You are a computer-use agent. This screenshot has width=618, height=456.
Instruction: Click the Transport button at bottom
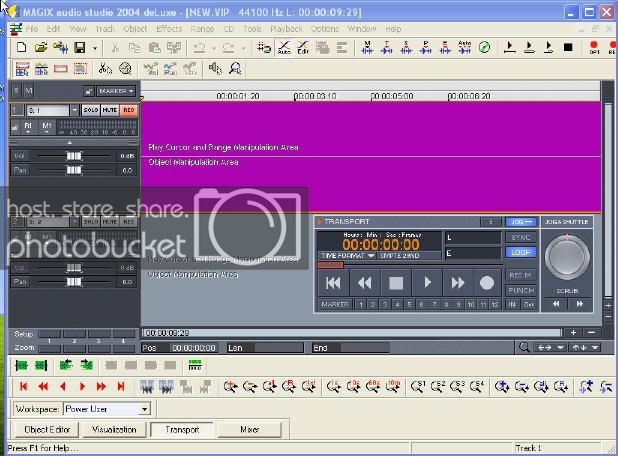(x=182, y=429)
